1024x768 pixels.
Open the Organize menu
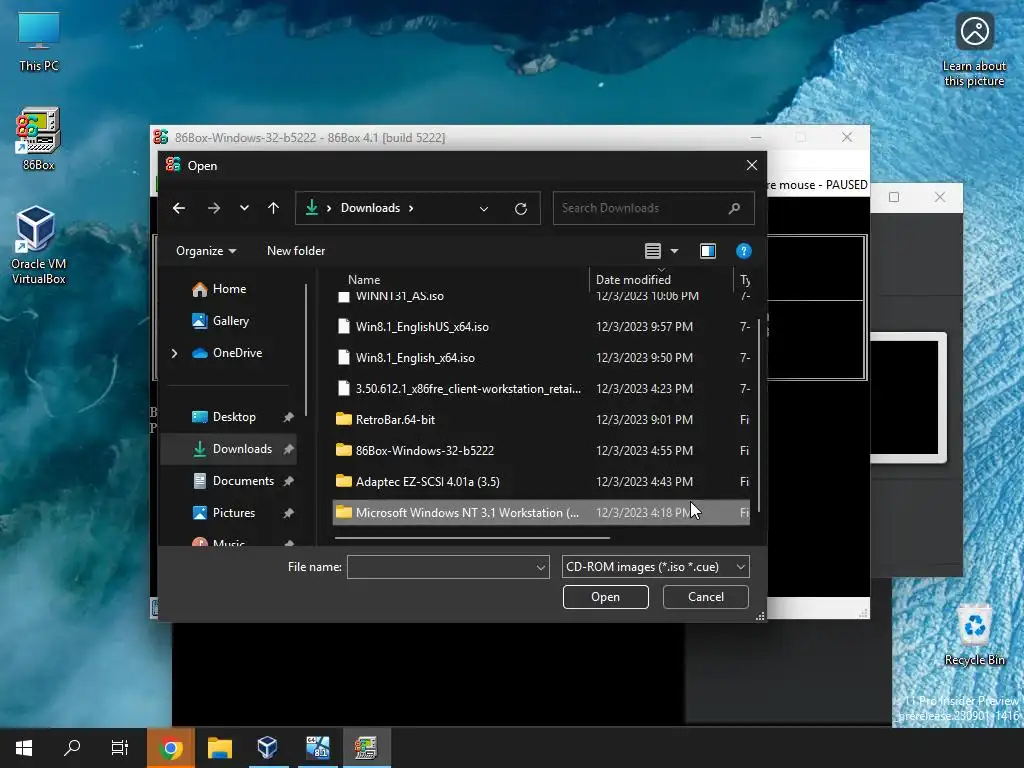coord(206,251)
